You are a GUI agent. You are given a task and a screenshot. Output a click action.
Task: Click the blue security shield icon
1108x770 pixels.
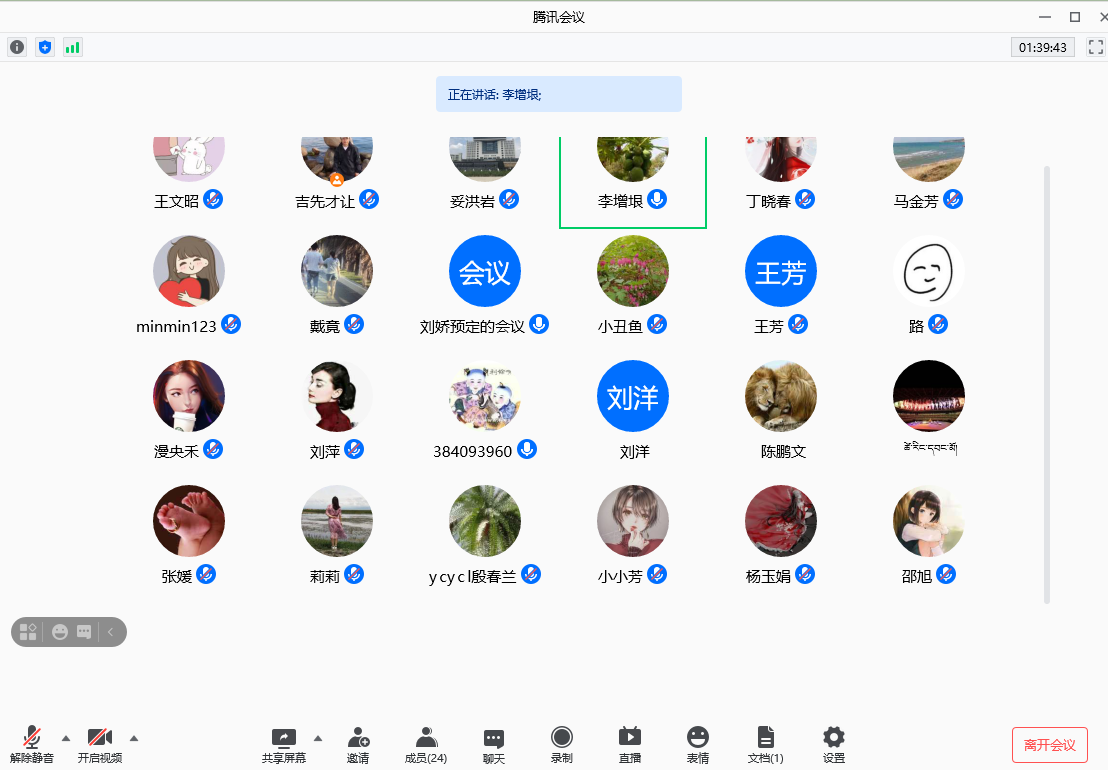[x=44, y=47]
